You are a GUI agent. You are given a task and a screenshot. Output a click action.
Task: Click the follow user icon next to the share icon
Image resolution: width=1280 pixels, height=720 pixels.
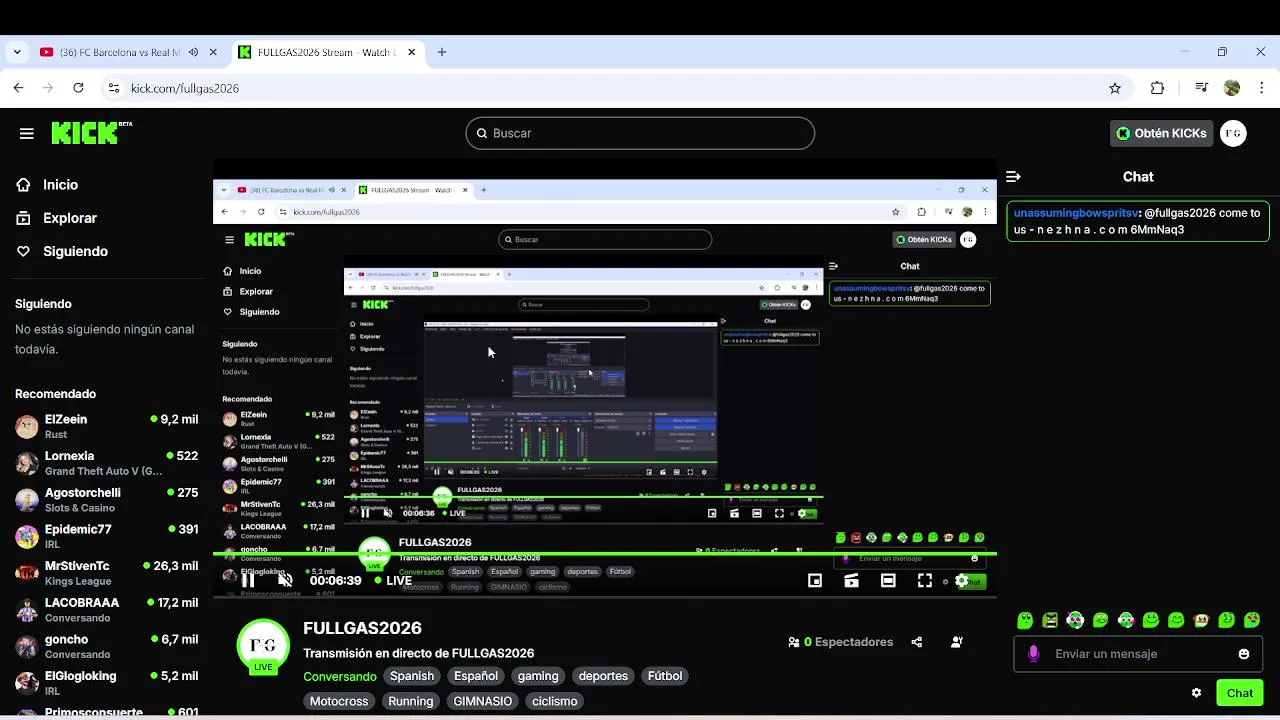click(x=957, y=642)
